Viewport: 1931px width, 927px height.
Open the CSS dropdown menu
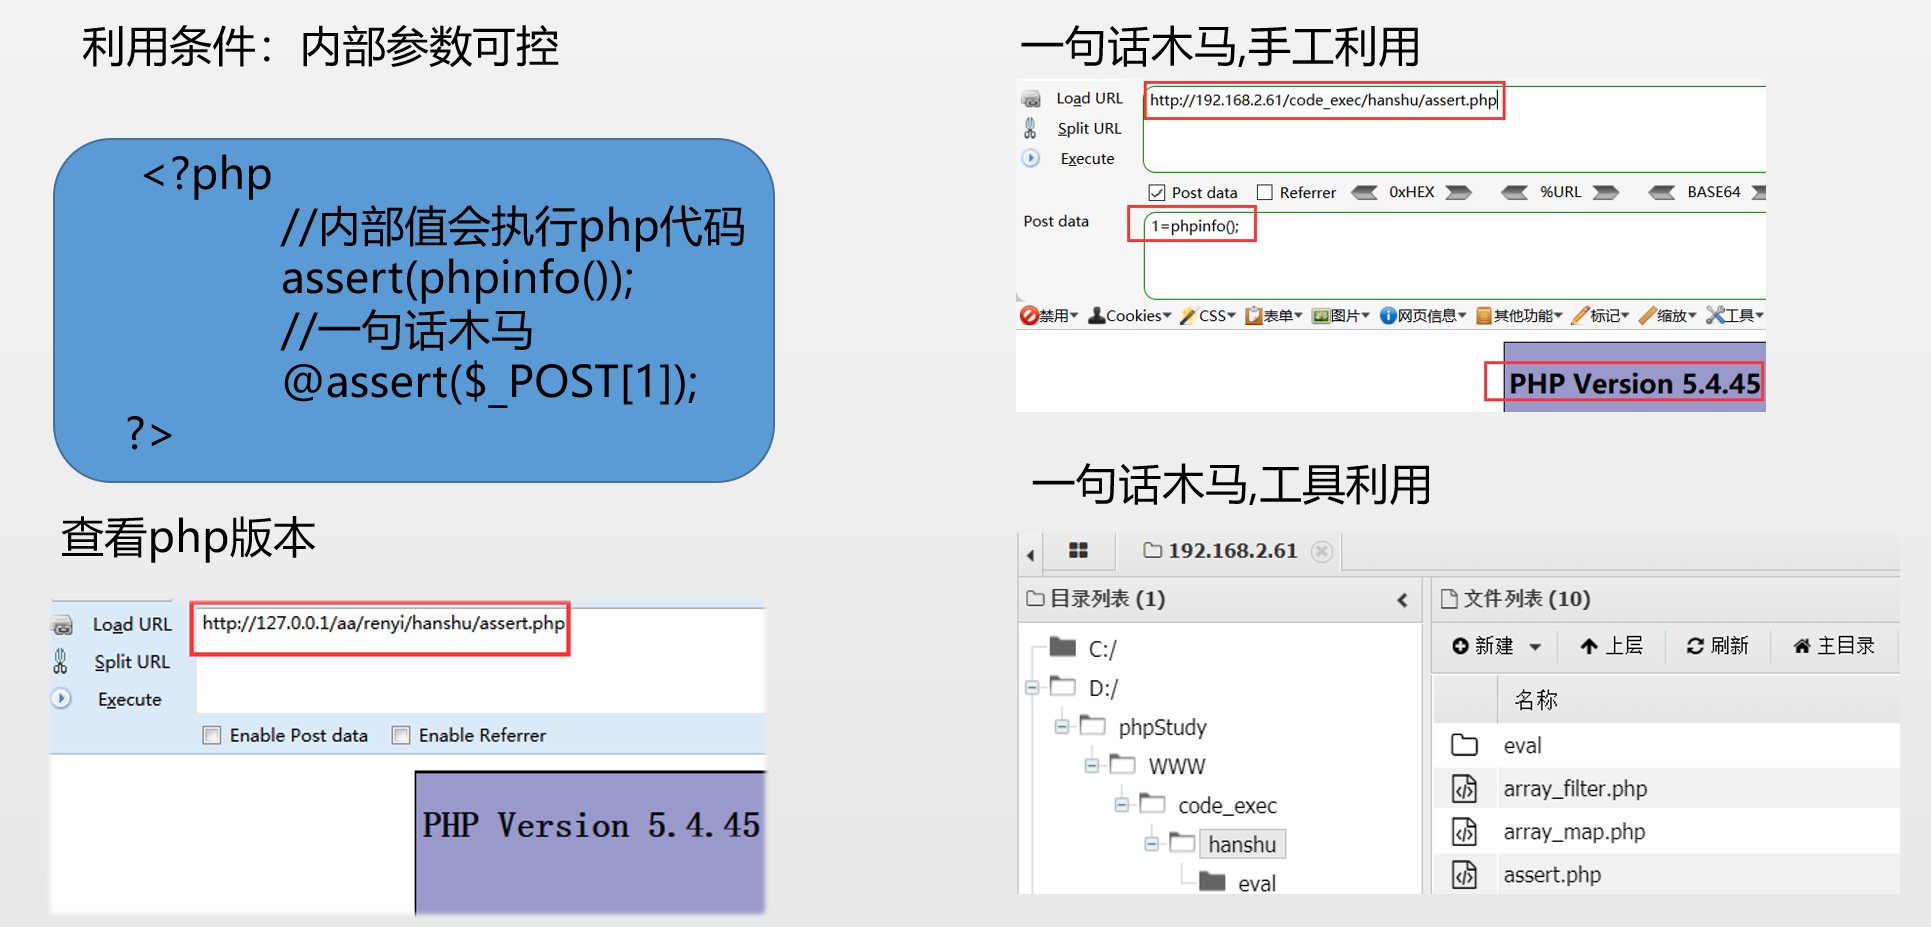tap(1208, 316)
